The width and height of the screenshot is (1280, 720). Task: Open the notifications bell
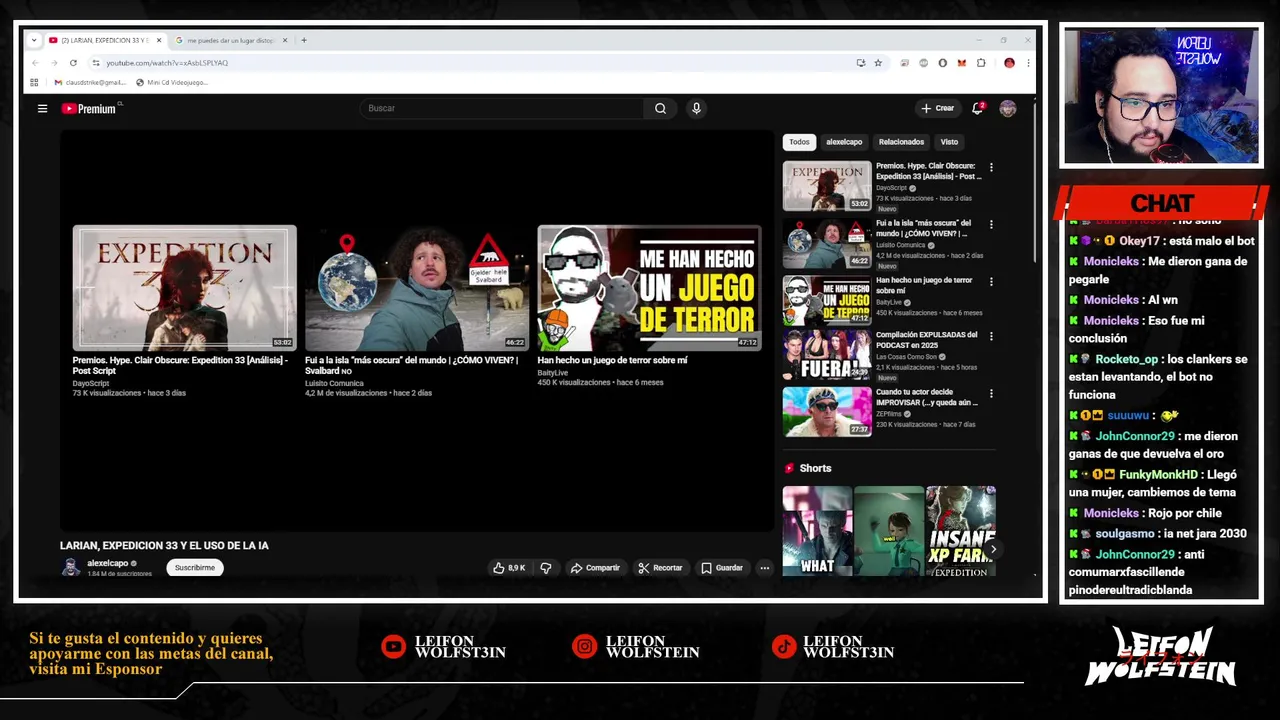coord(978,108)
